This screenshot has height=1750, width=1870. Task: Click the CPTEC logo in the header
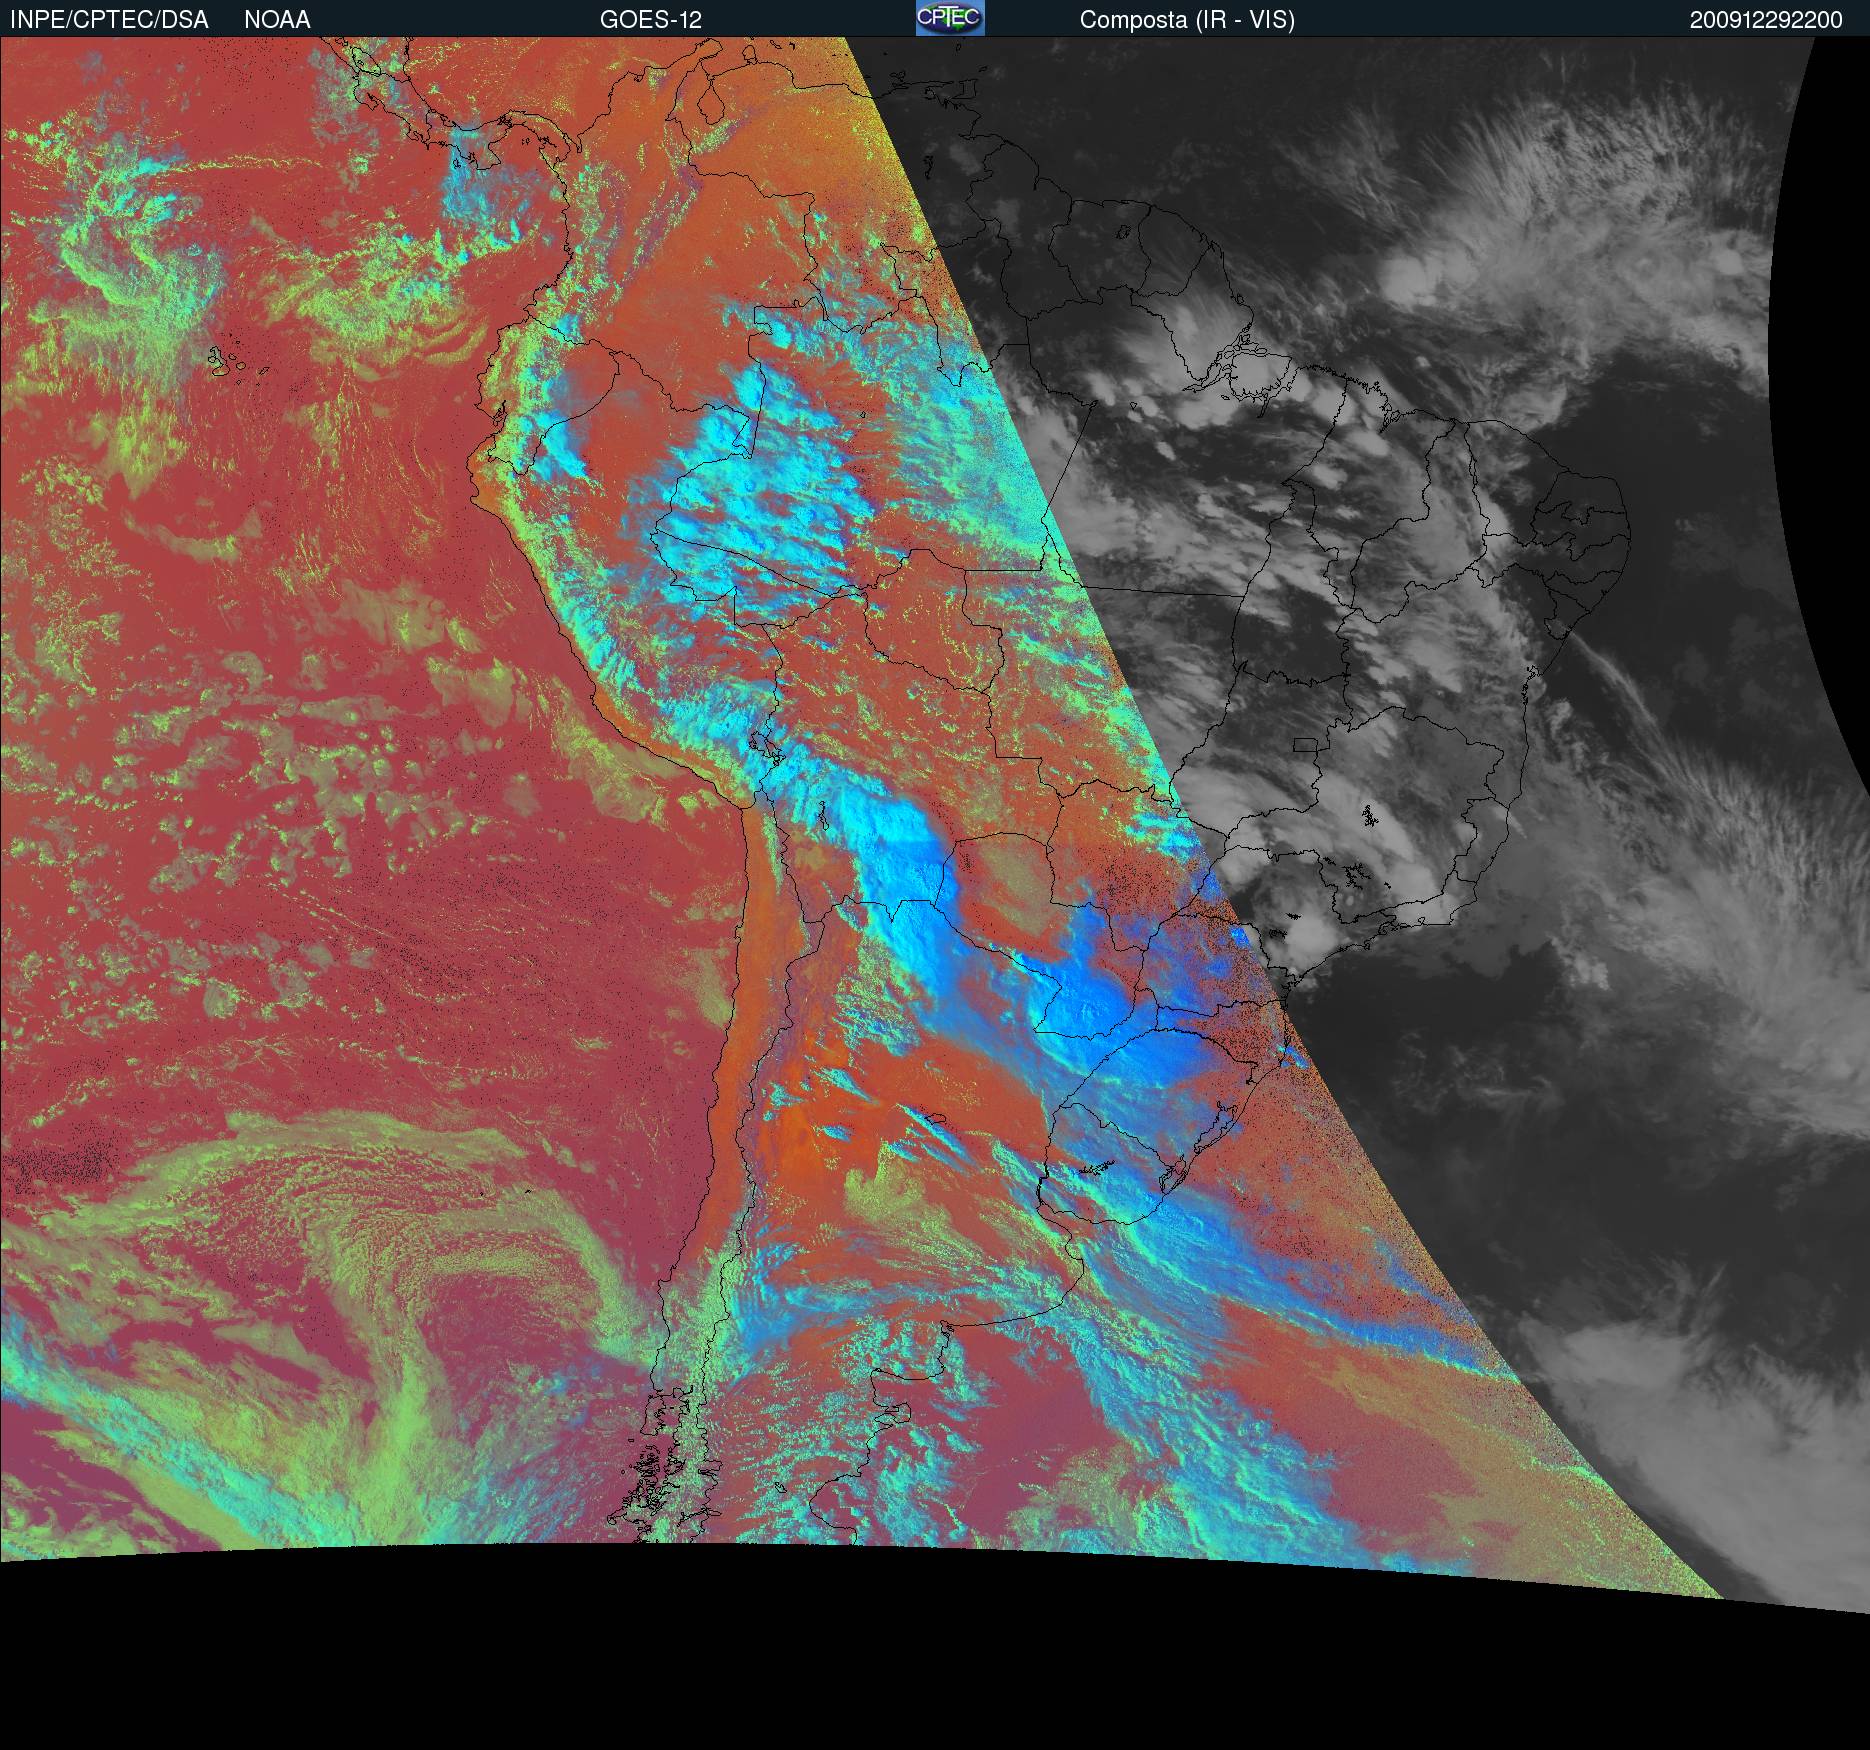[949, 18]
